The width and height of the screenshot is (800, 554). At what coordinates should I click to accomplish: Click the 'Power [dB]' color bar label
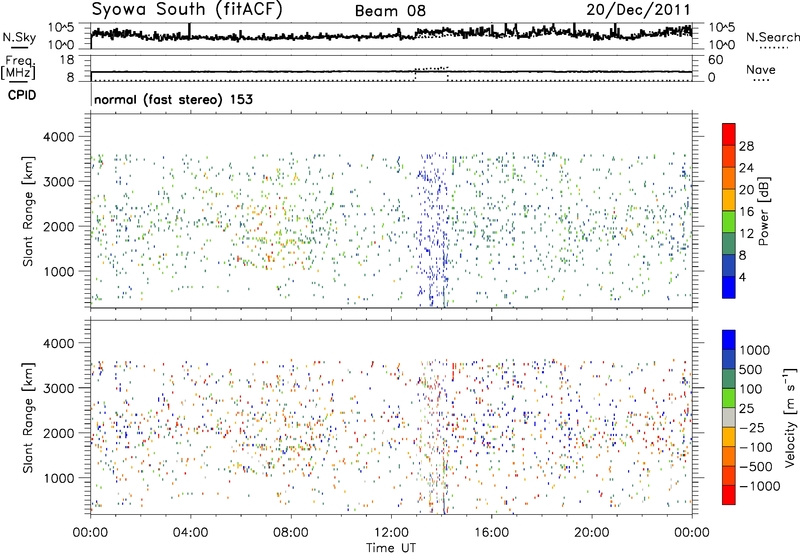coord(763,211)
